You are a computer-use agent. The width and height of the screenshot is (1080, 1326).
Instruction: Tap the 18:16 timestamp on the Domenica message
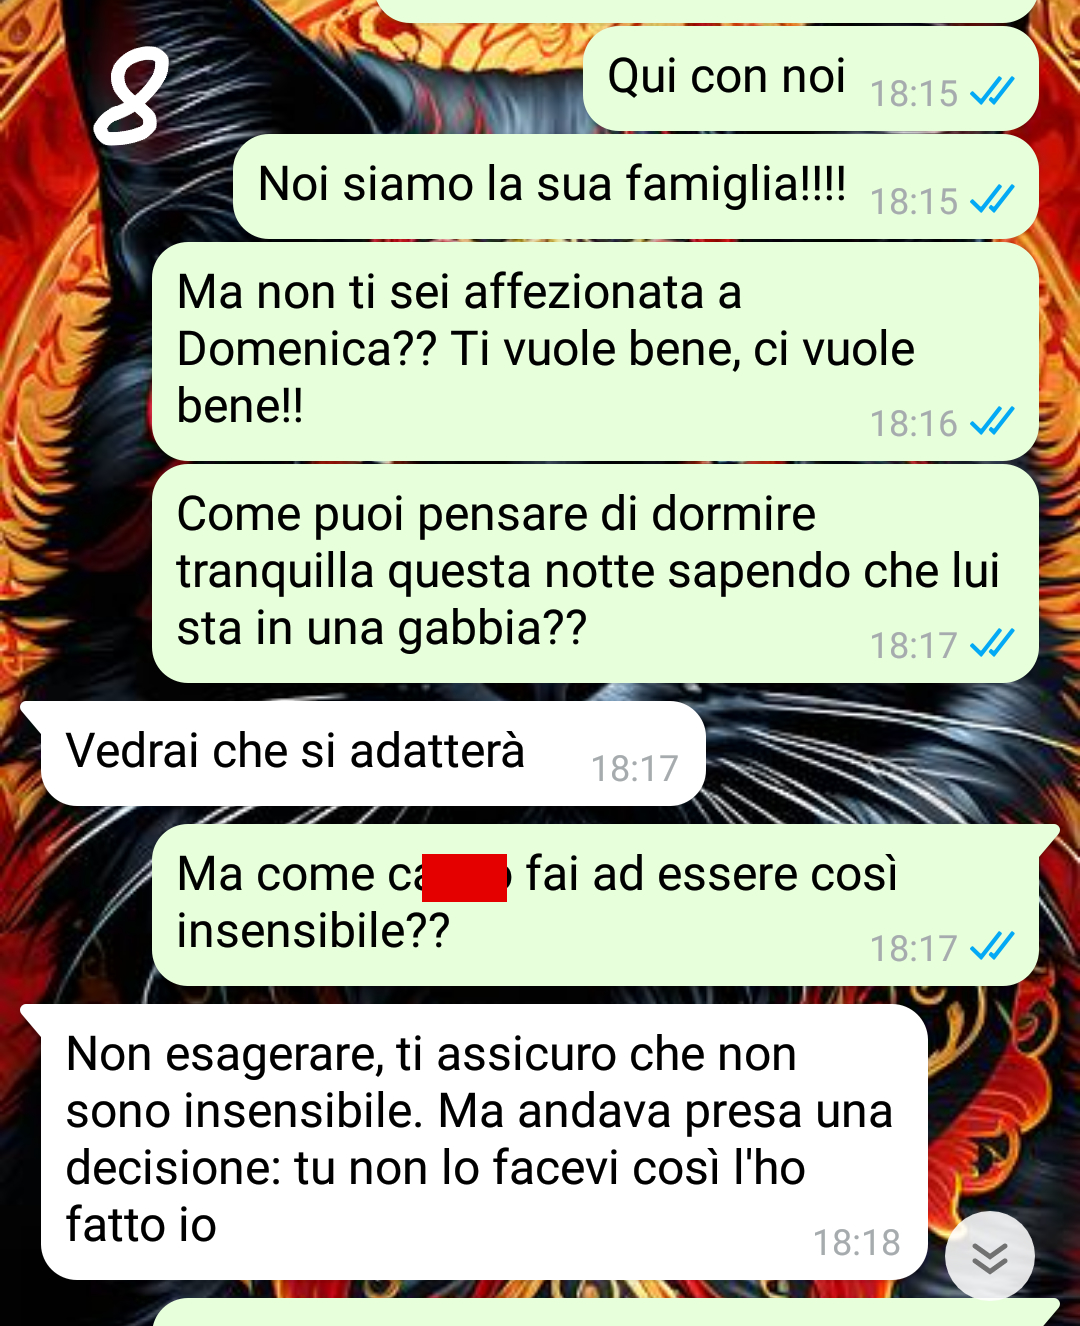913,423
